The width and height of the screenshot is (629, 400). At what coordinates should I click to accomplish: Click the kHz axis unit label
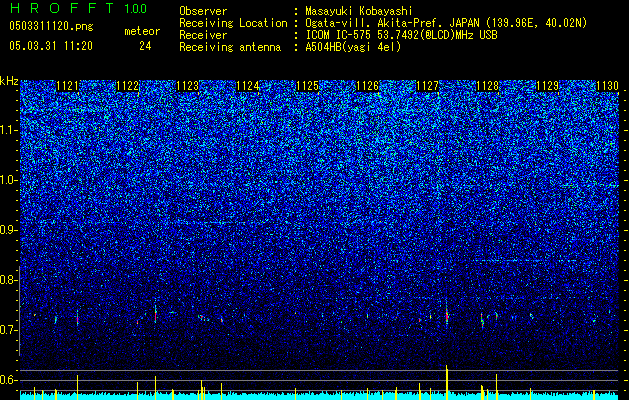click(9, 81)
